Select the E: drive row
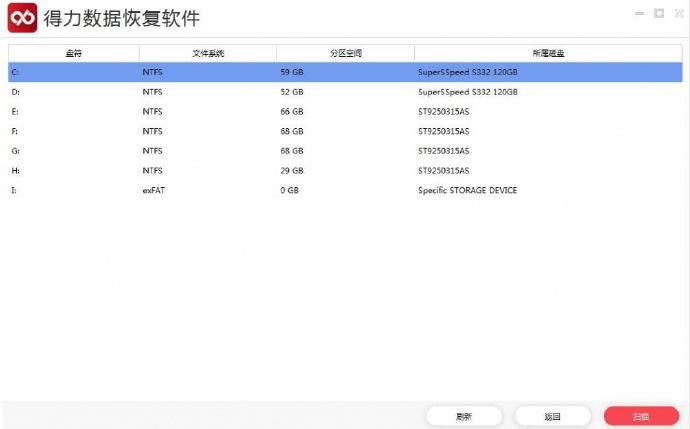690x429 pixels. point(345,112)
